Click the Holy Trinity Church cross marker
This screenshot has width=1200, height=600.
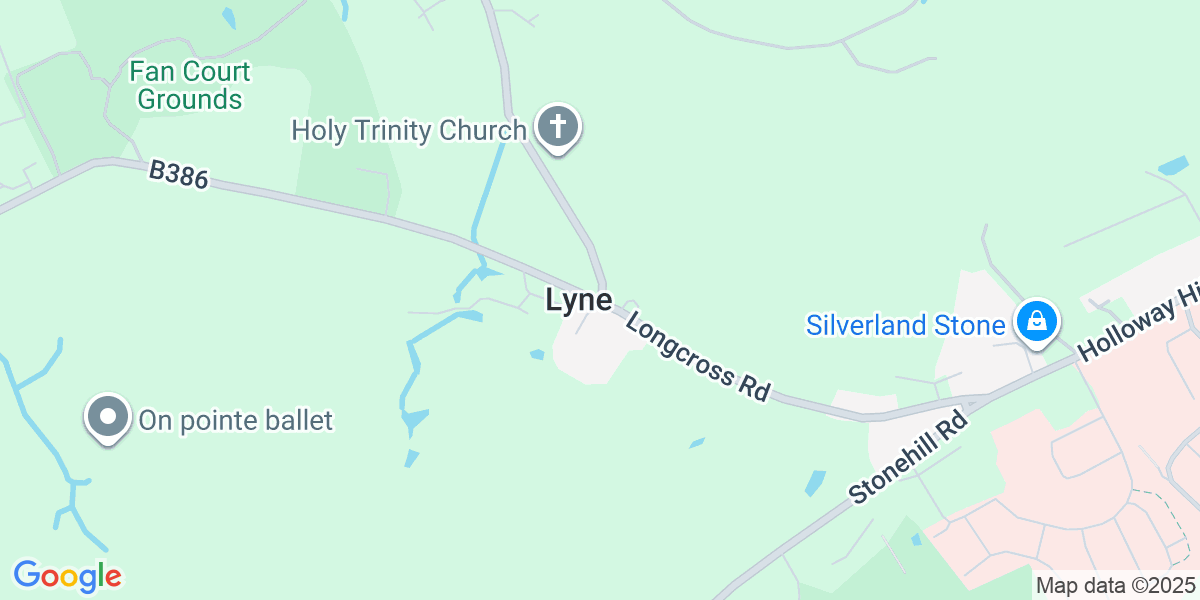(558, 128)
